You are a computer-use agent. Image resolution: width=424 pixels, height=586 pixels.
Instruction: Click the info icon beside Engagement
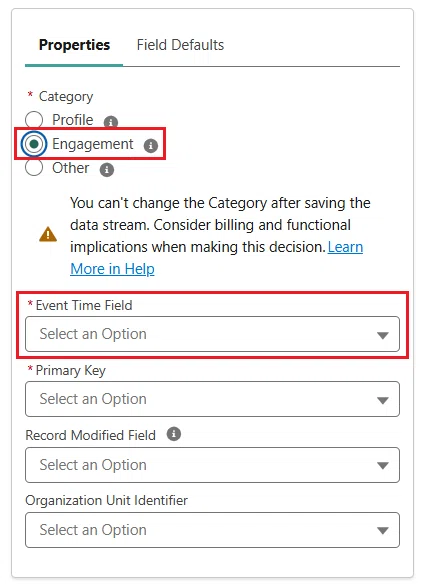point(151,145)
